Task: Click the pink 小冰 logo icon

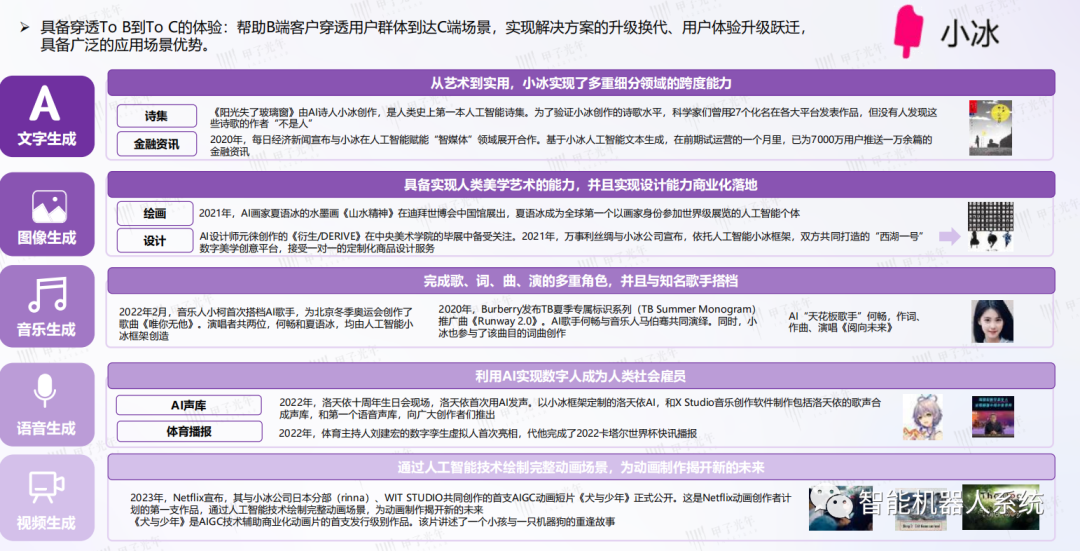Action: pyautogui.click(x=908, y=31)
